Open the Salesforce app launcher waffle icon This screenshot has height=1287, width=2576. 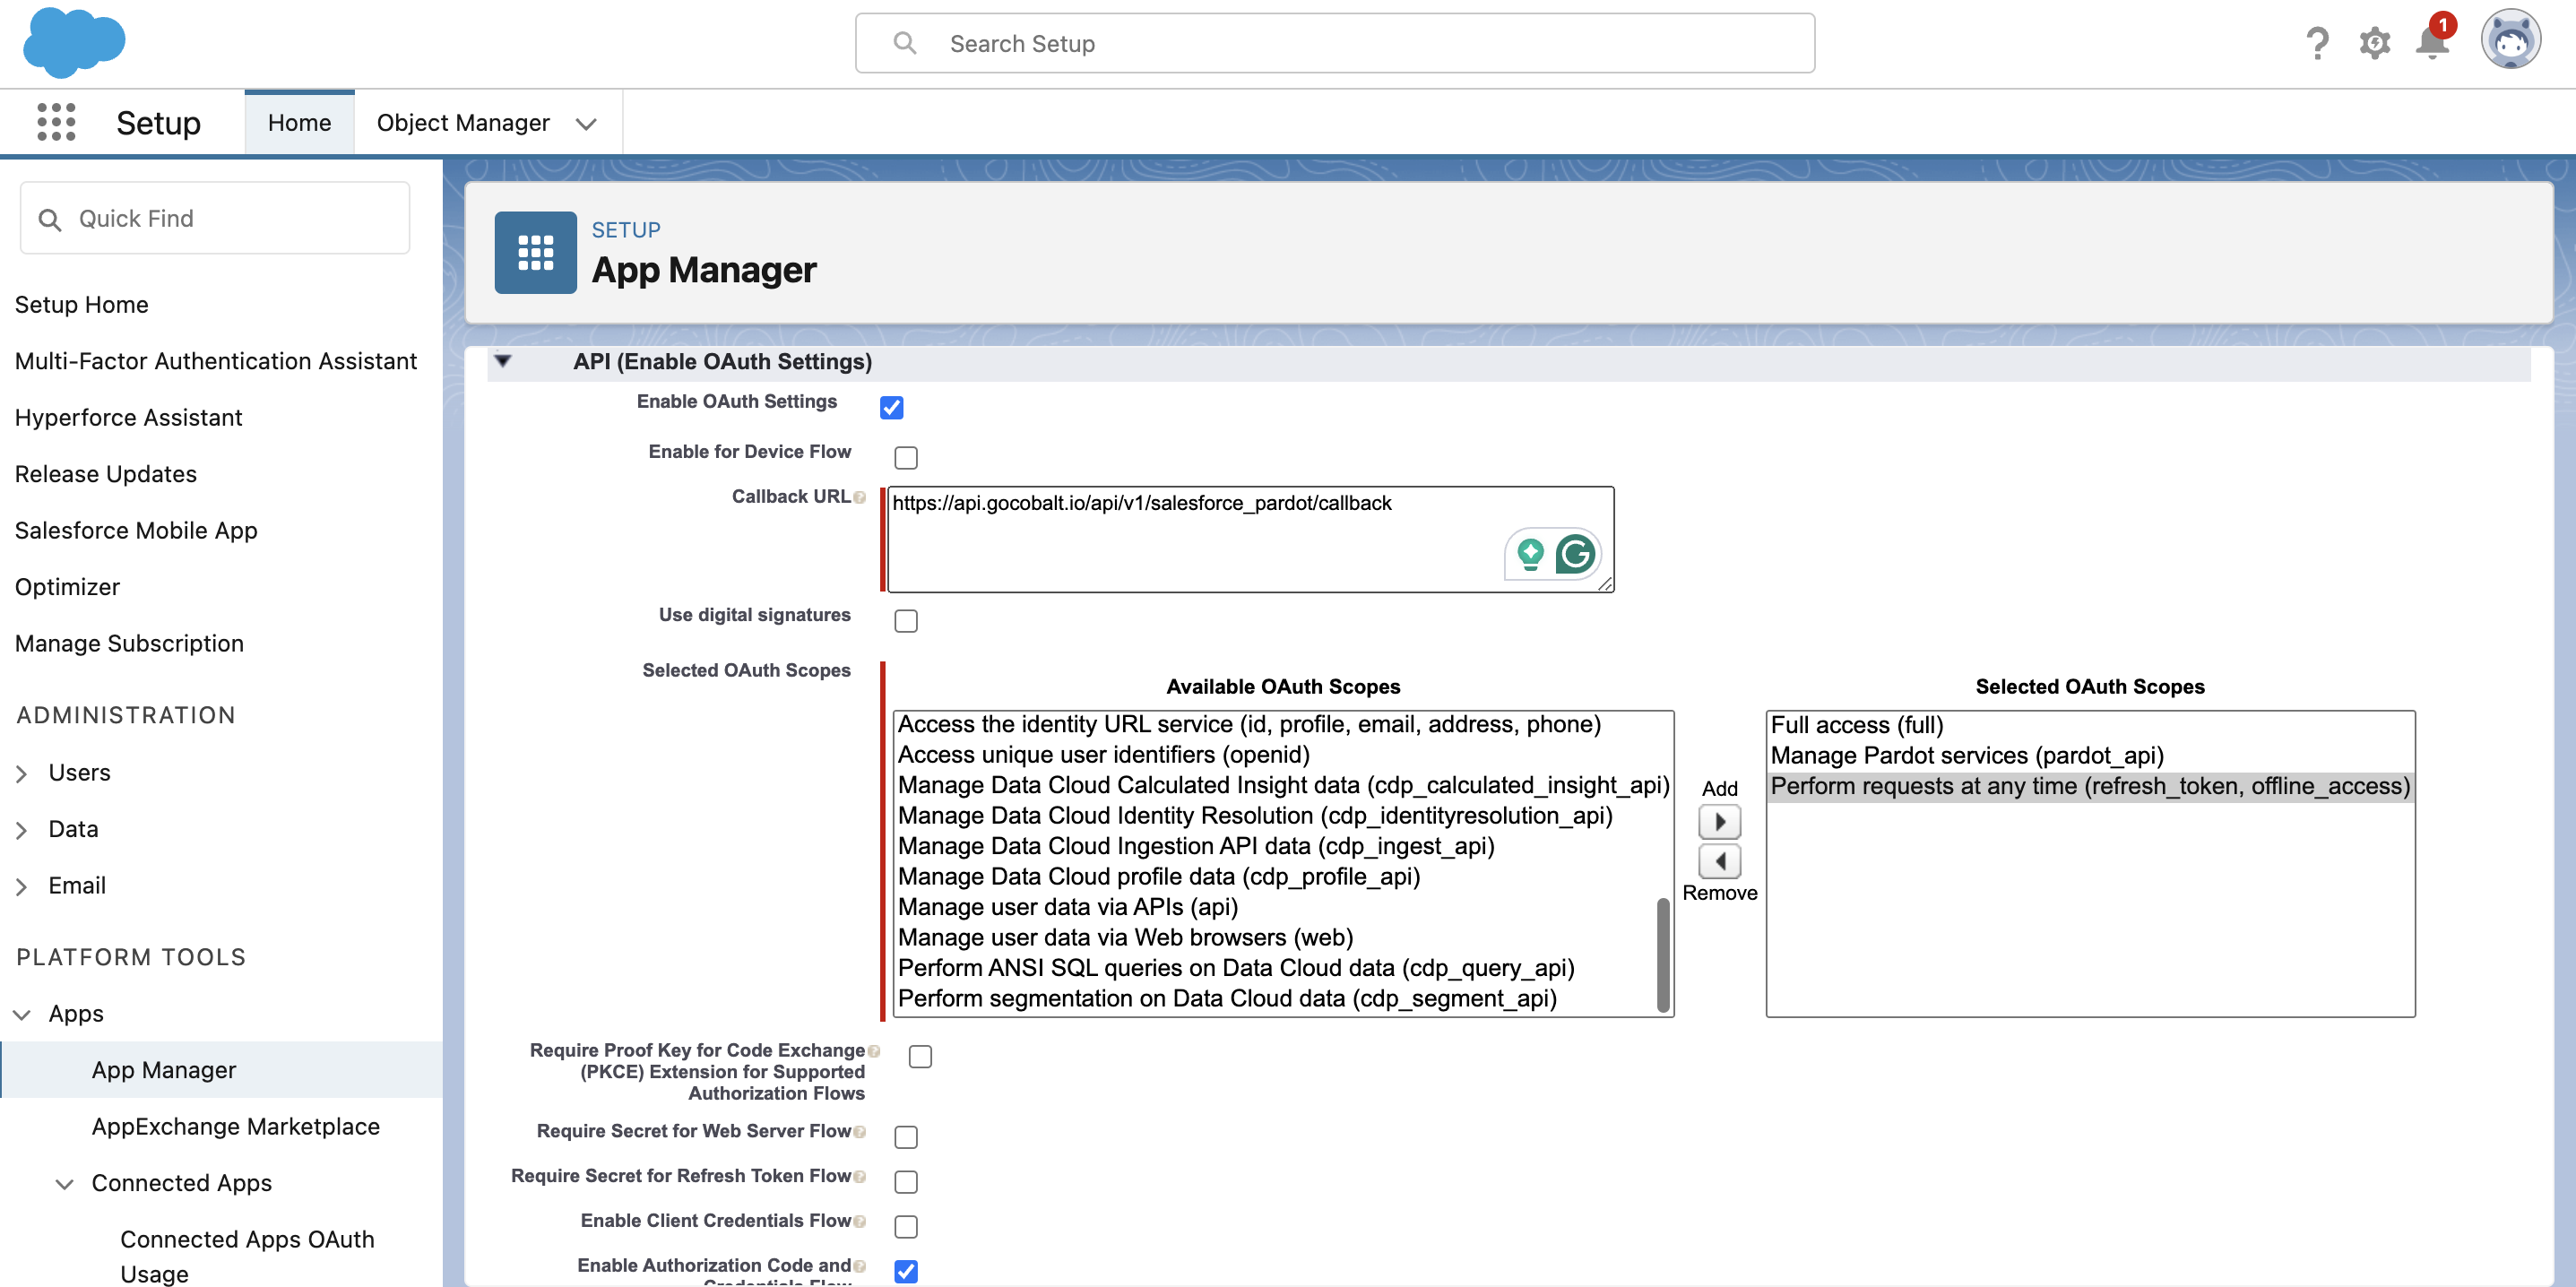tap(56, 121)
